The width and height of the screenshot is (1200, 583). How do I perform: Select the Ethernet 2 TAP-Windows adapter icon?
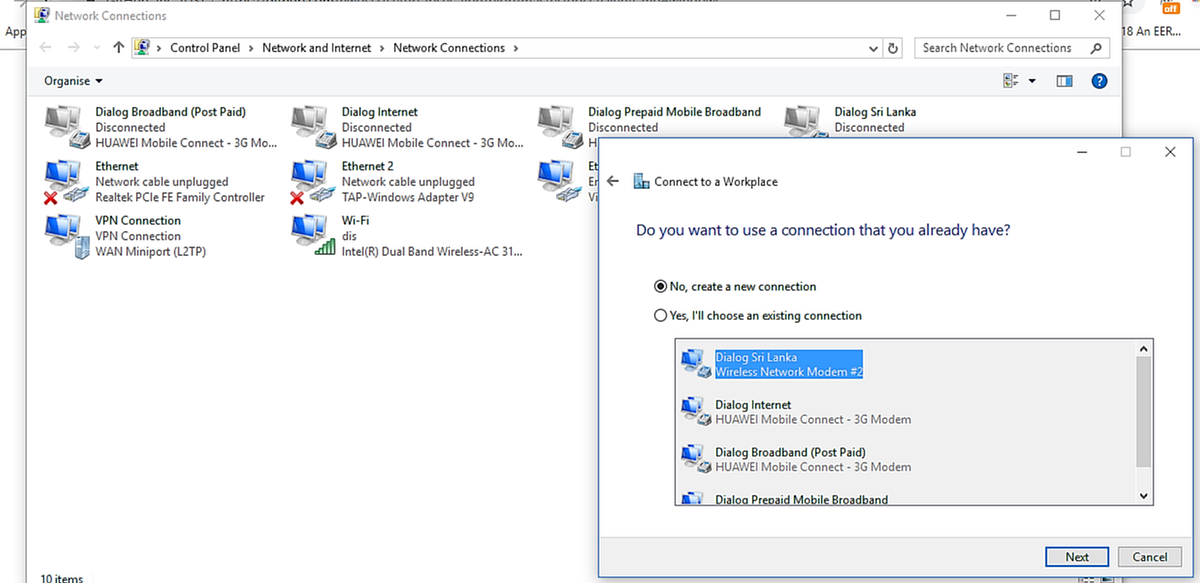pyautogui.click(x=313, y=182)
